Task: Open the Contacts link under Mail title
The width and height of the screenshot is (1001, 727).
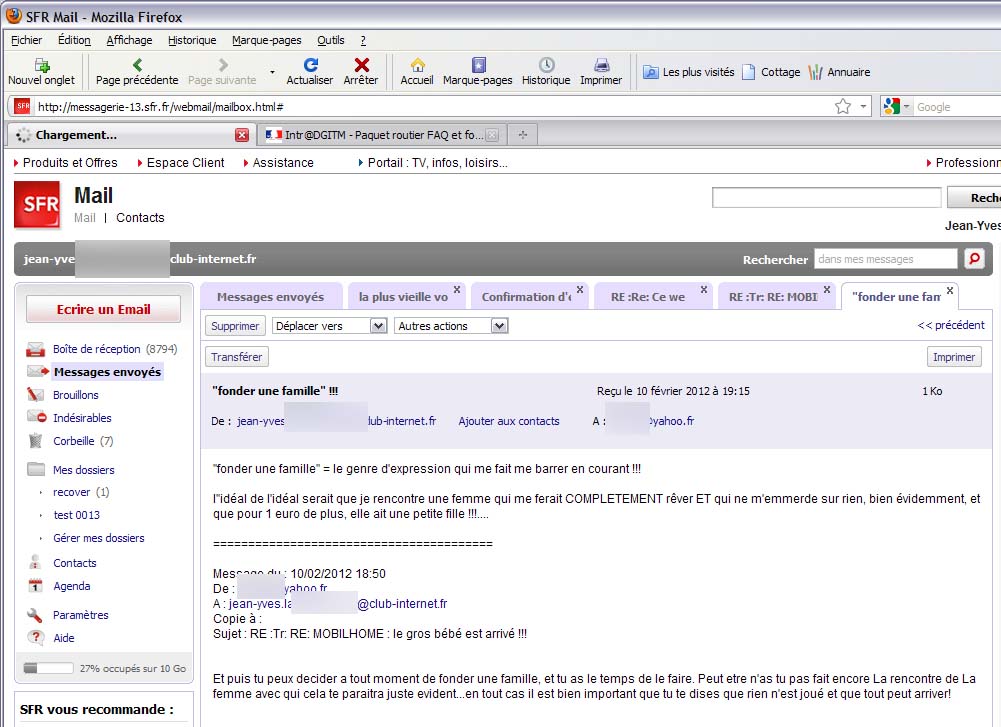Action: click(140, 218)
